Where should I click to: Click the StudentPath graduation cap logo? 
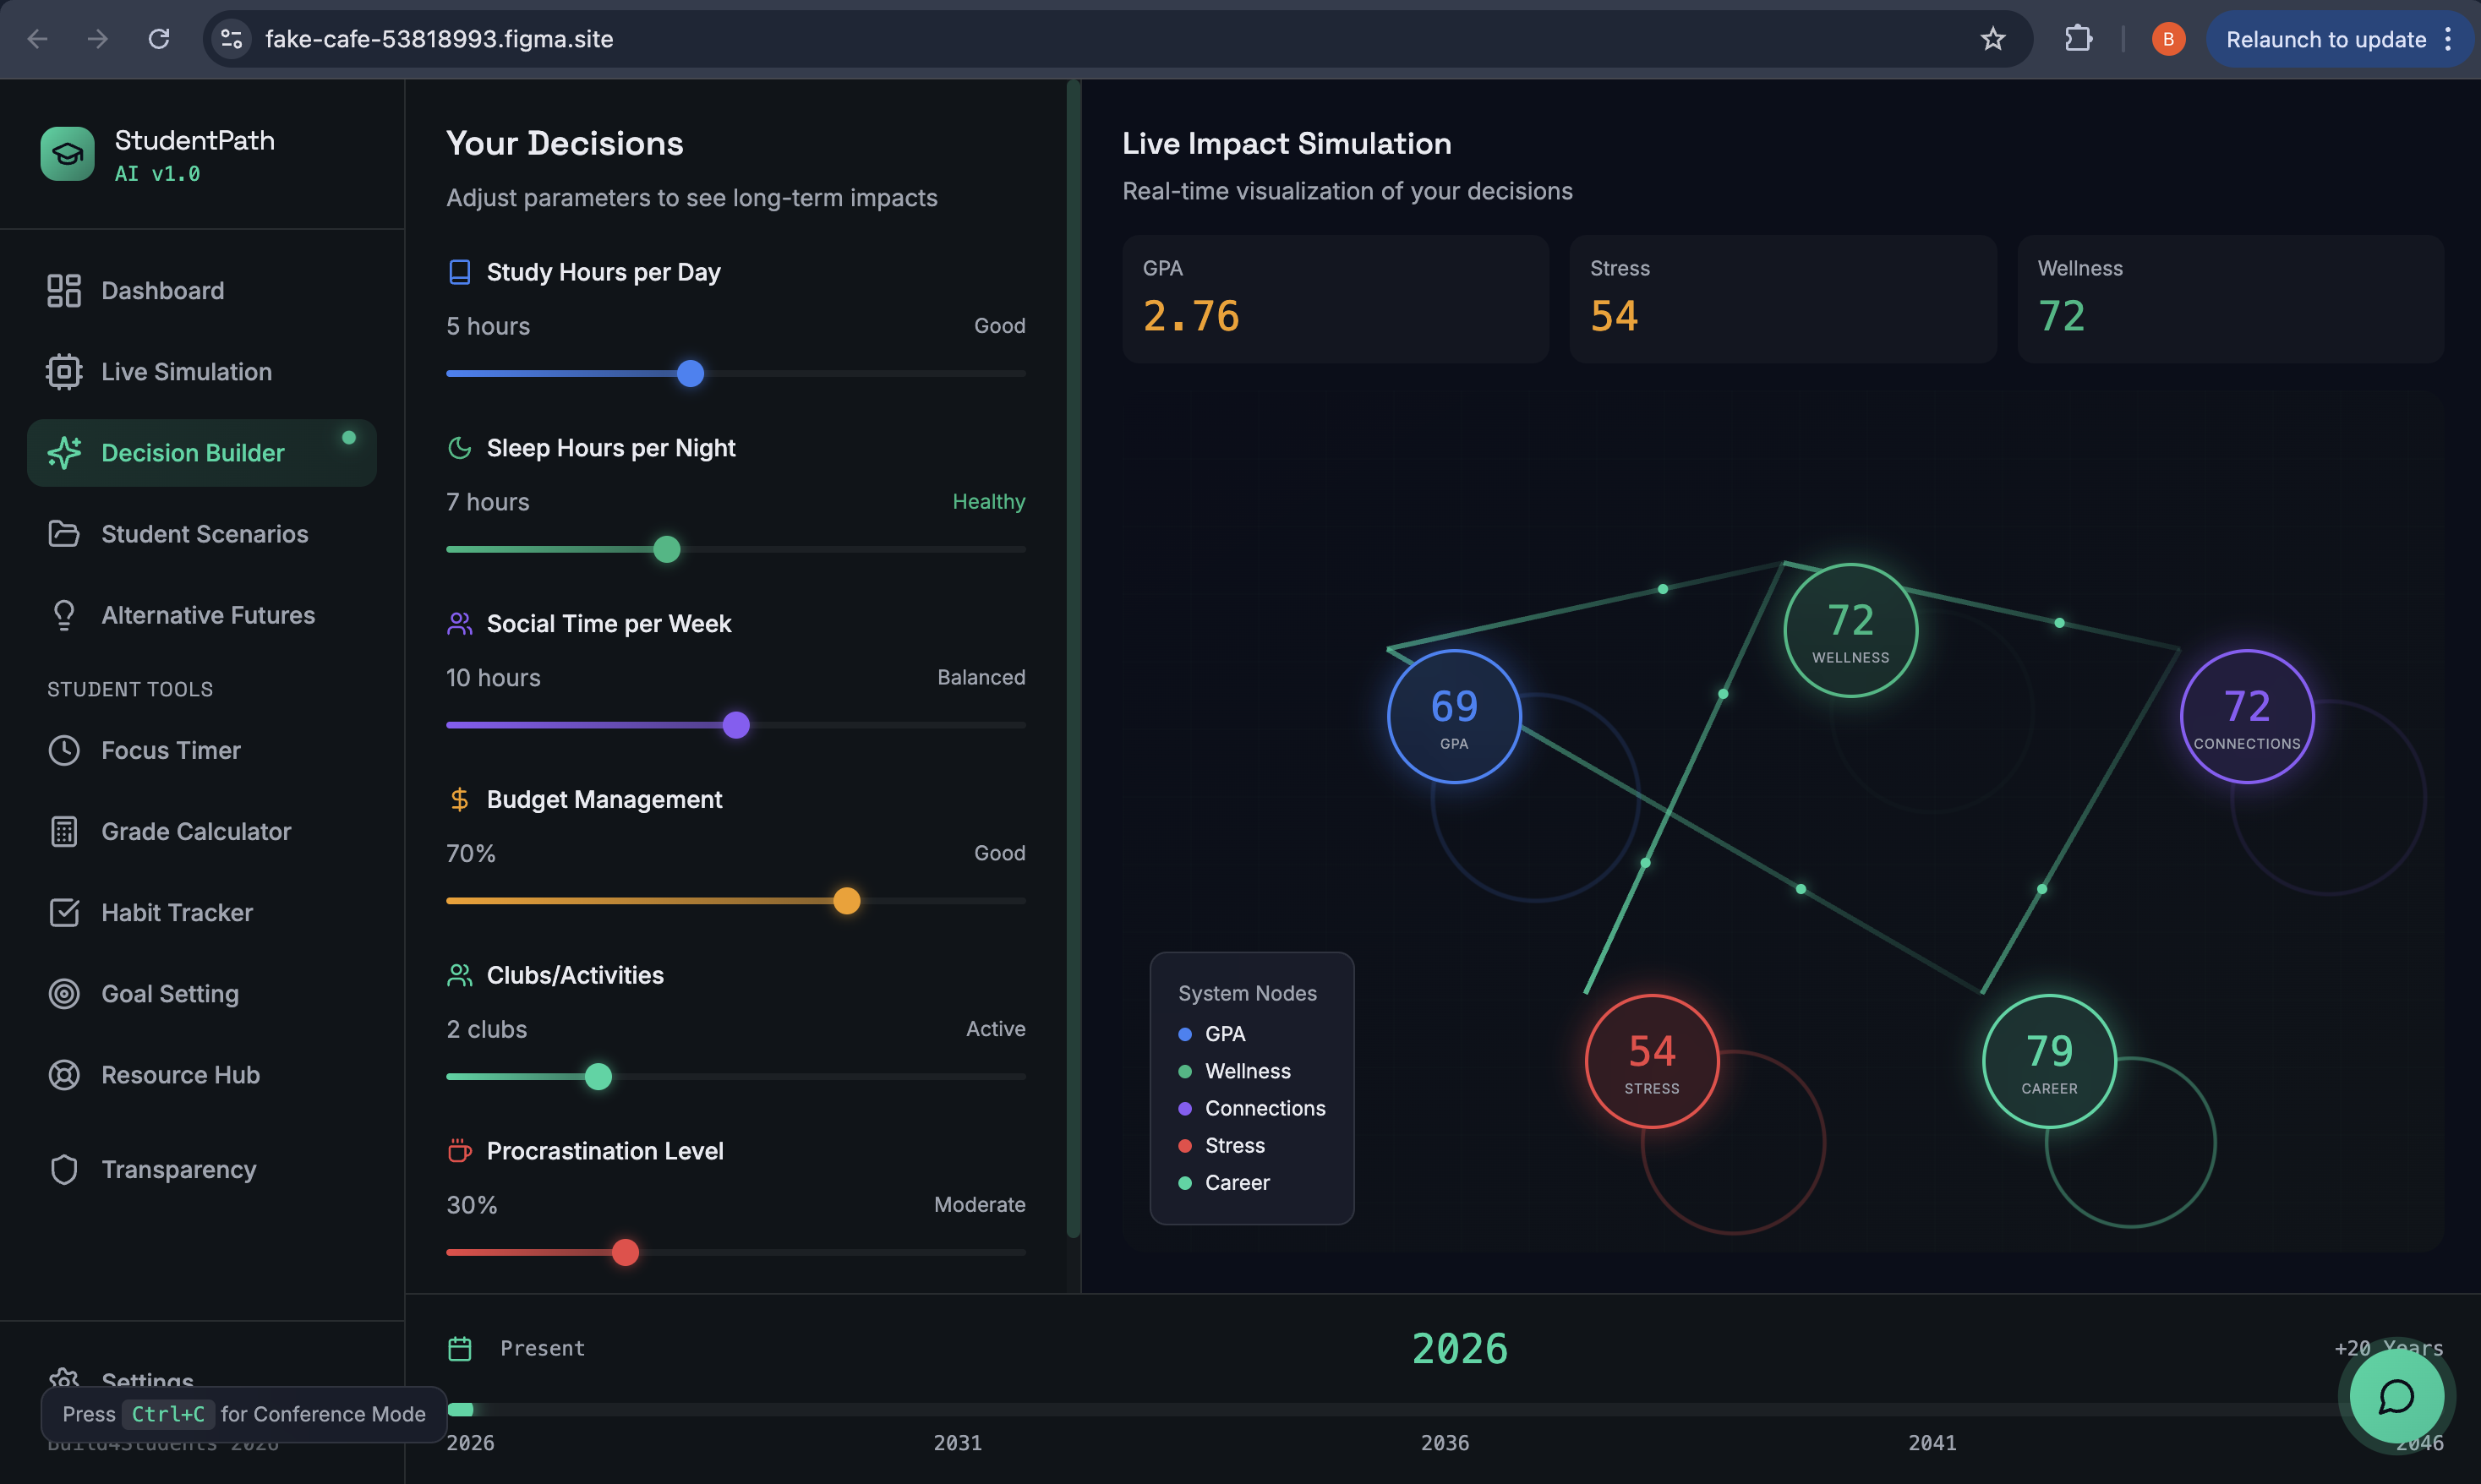(x=67, y=153)
